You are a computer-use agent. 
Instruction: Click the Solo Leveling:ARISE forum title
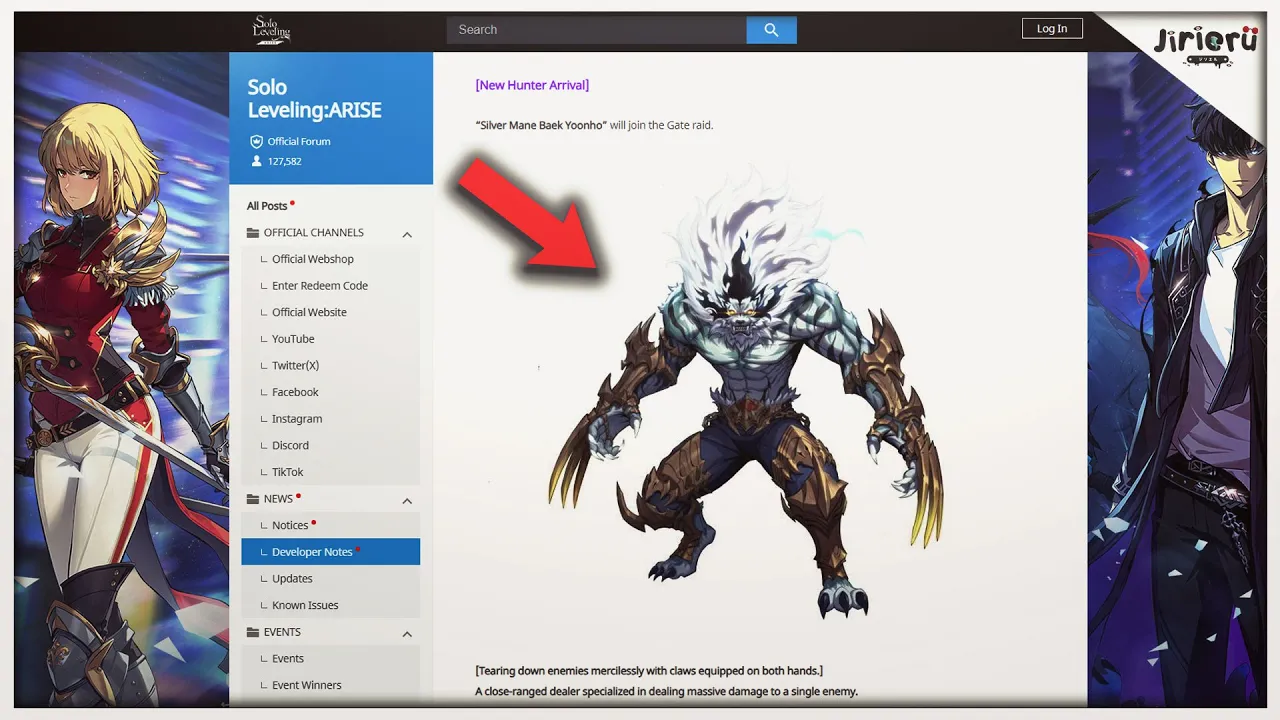click(x=315, y=99)
